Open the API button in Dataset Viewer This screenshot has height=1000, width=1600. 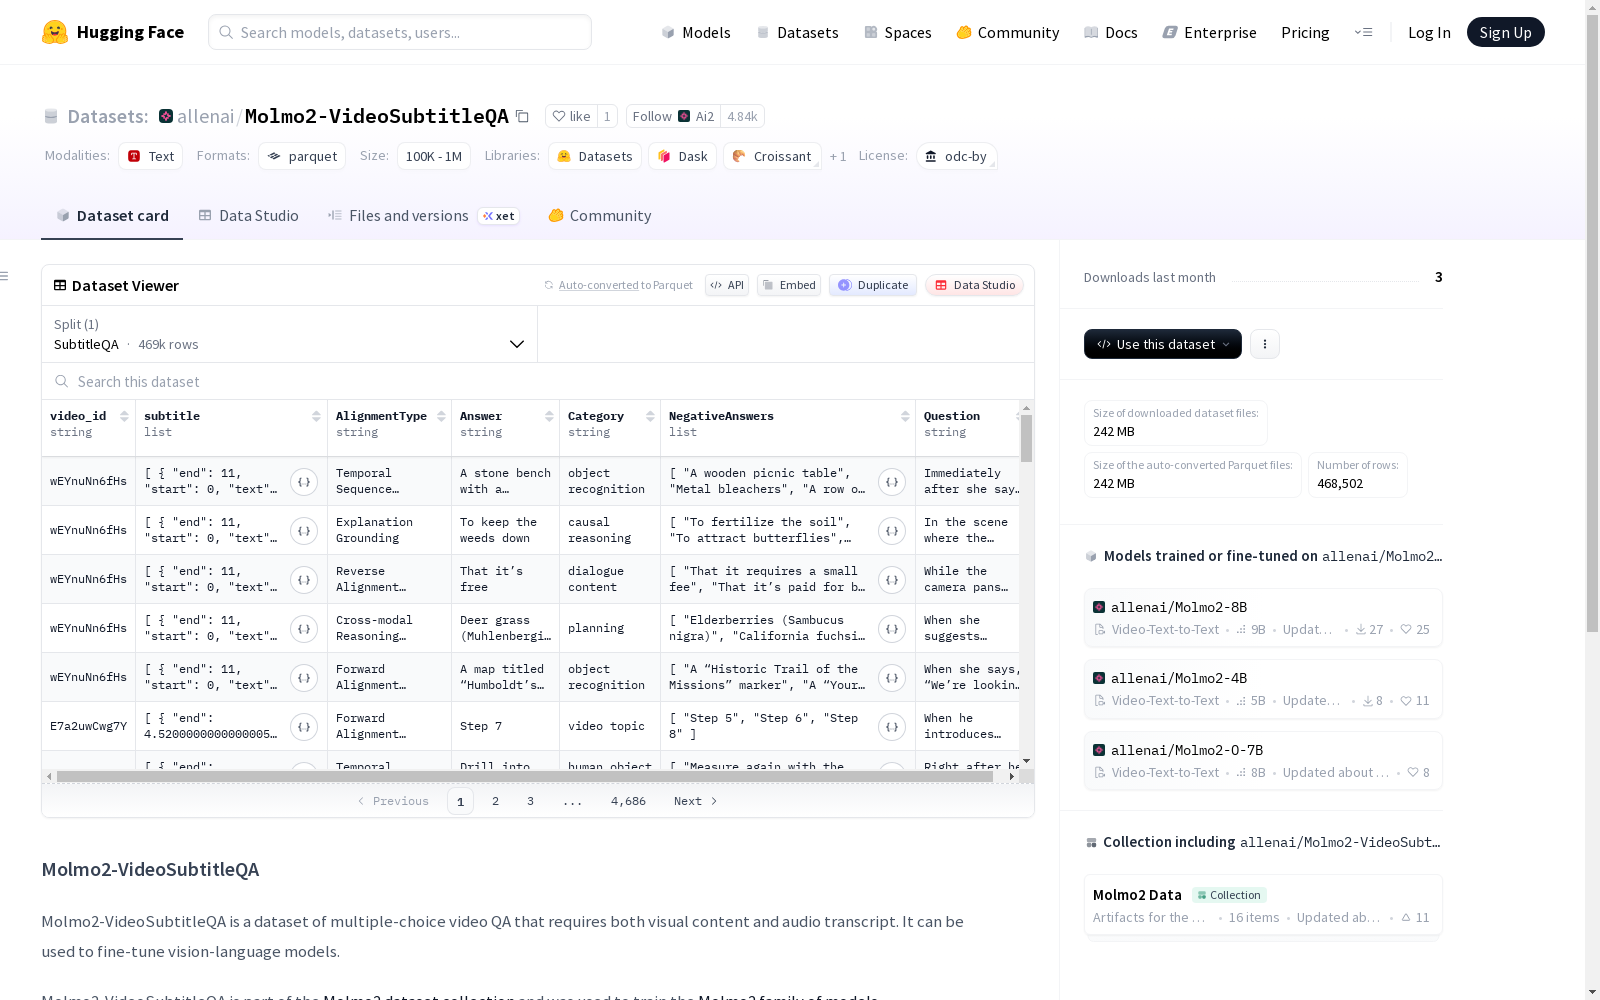[727, 285]
